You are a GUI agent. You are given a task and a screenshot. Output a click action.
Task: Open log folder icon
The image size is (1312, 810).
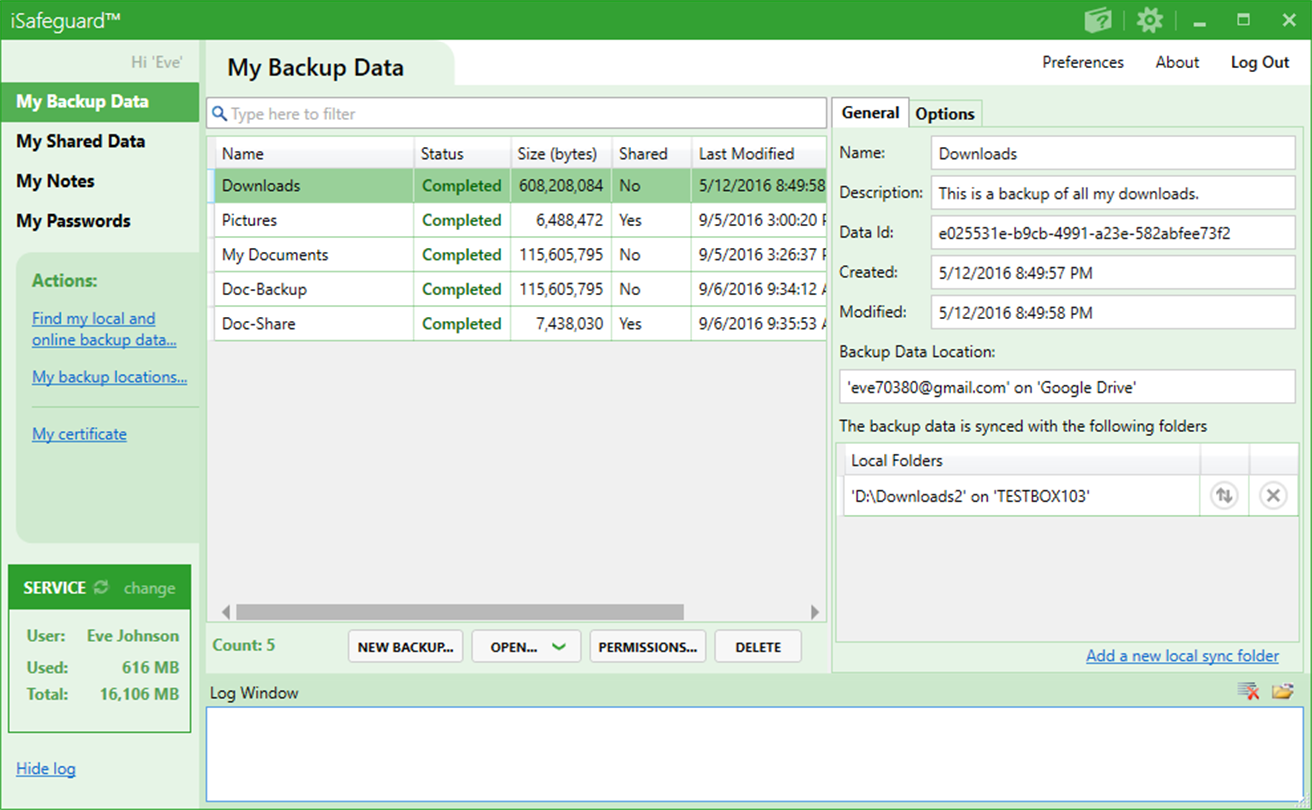(x=1283, y=692)
